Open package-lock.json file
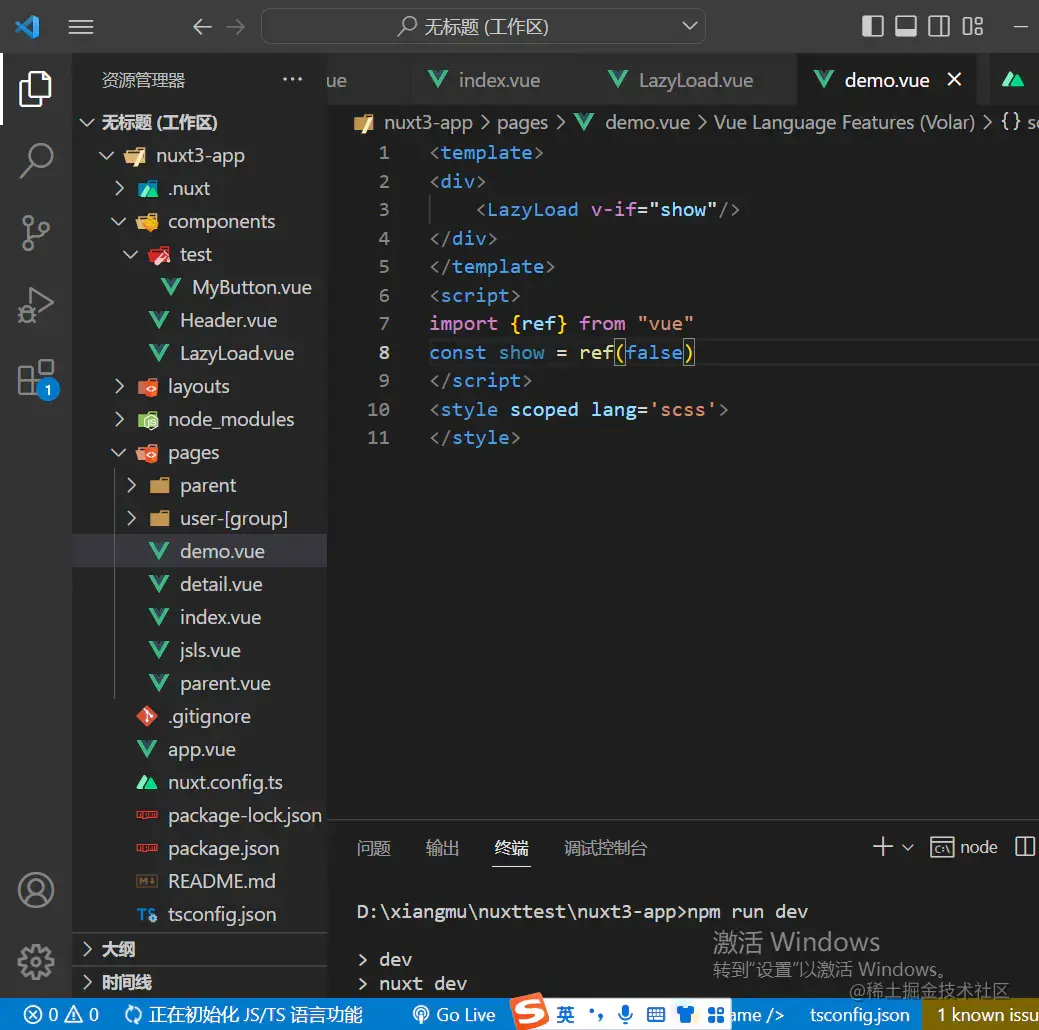The width and height of the screenshot is (1039, 1030). [200, 816]
